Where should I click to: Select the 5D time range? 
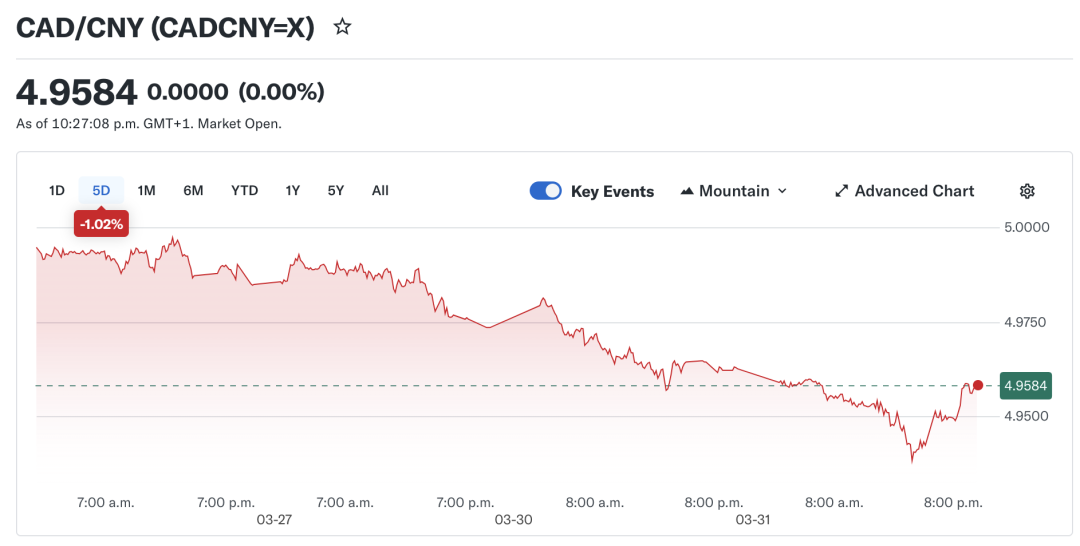pos(101,190)
